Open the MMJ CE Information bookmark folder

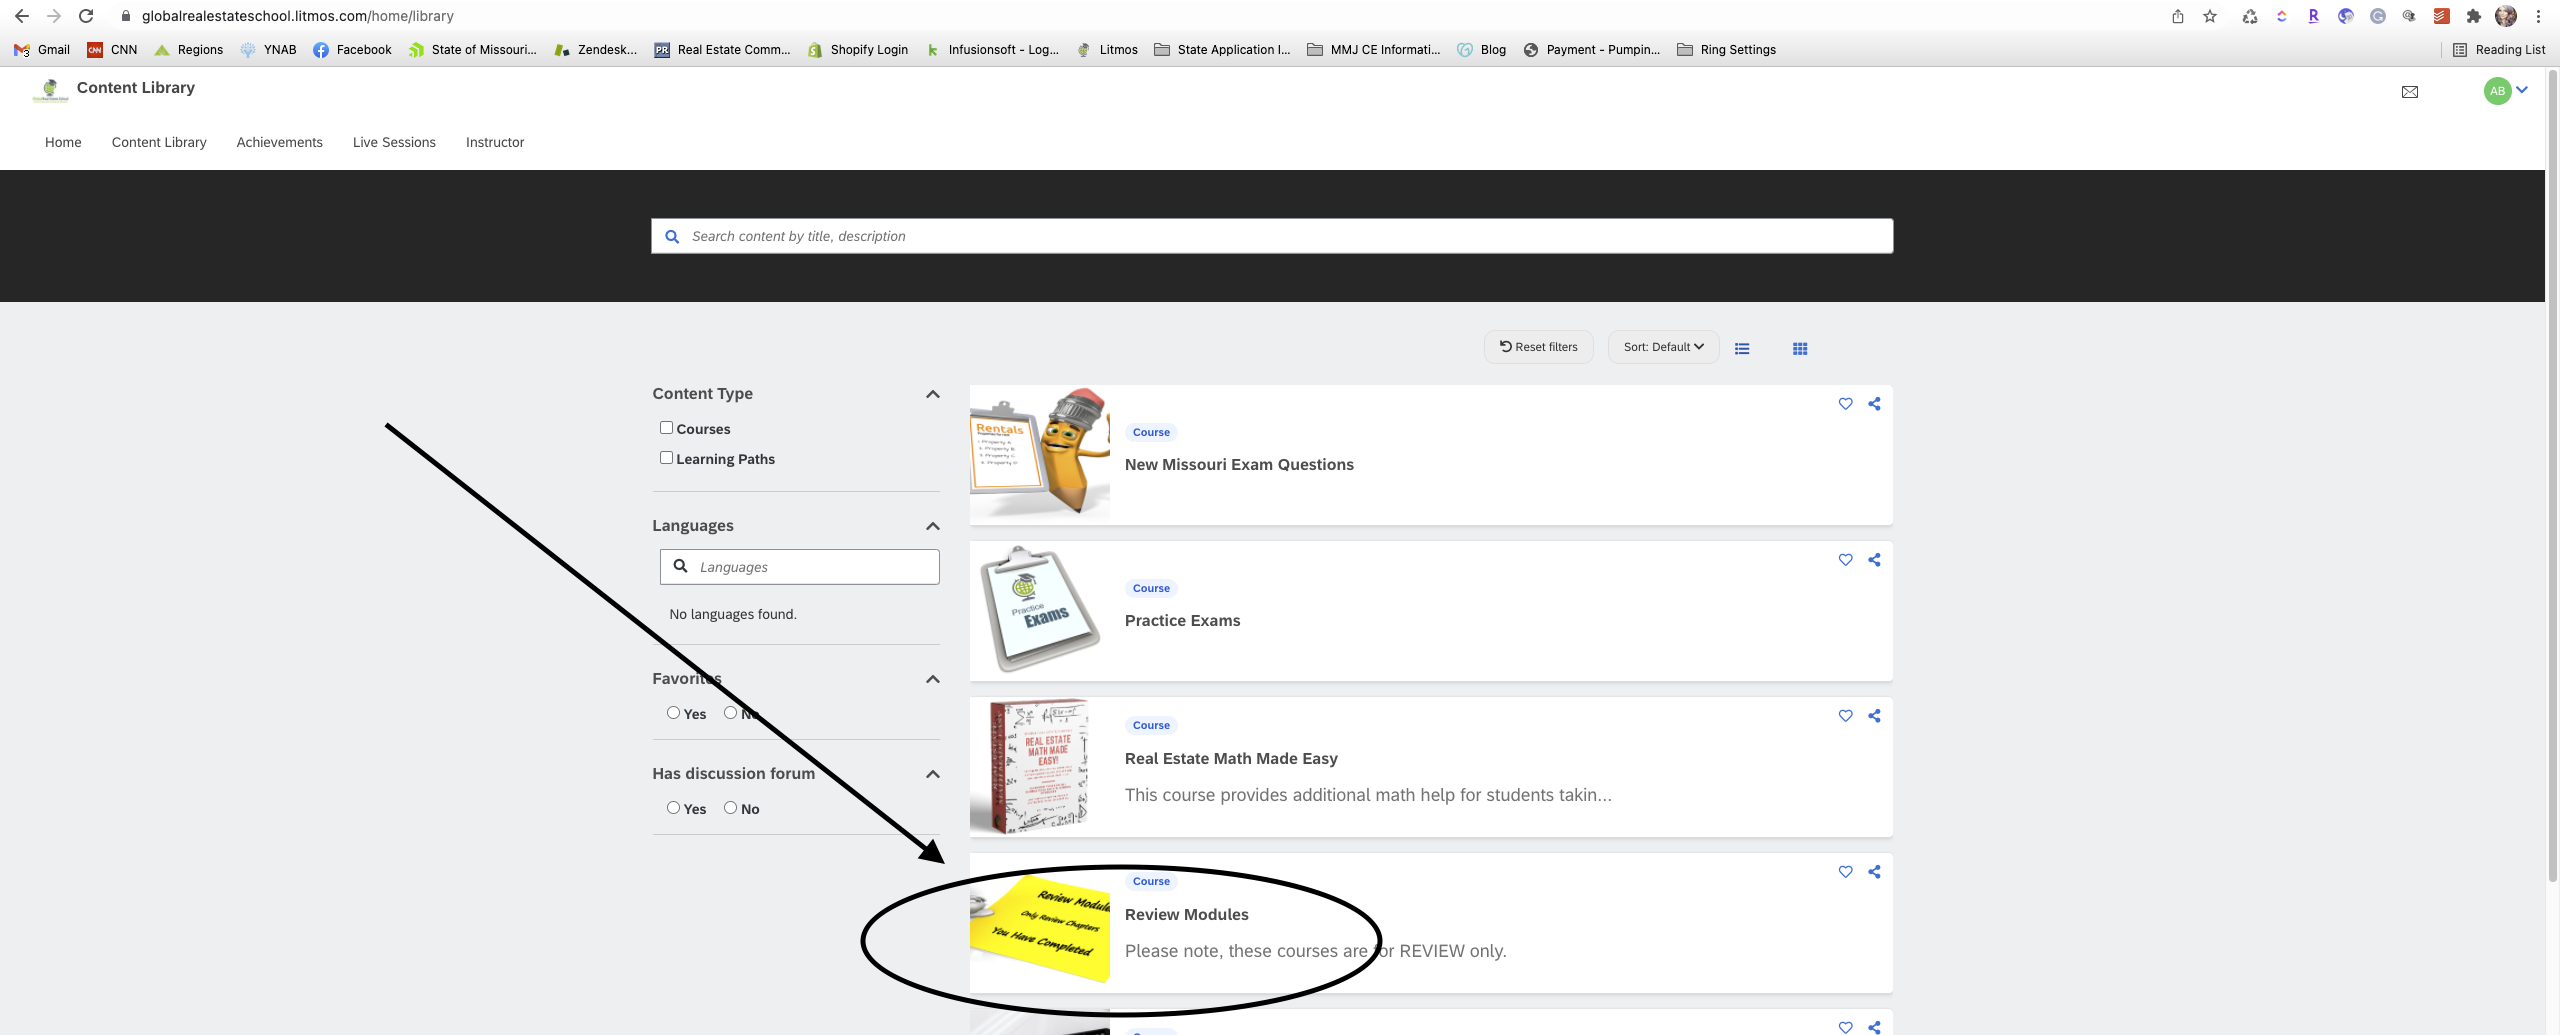pos(1374,50)
